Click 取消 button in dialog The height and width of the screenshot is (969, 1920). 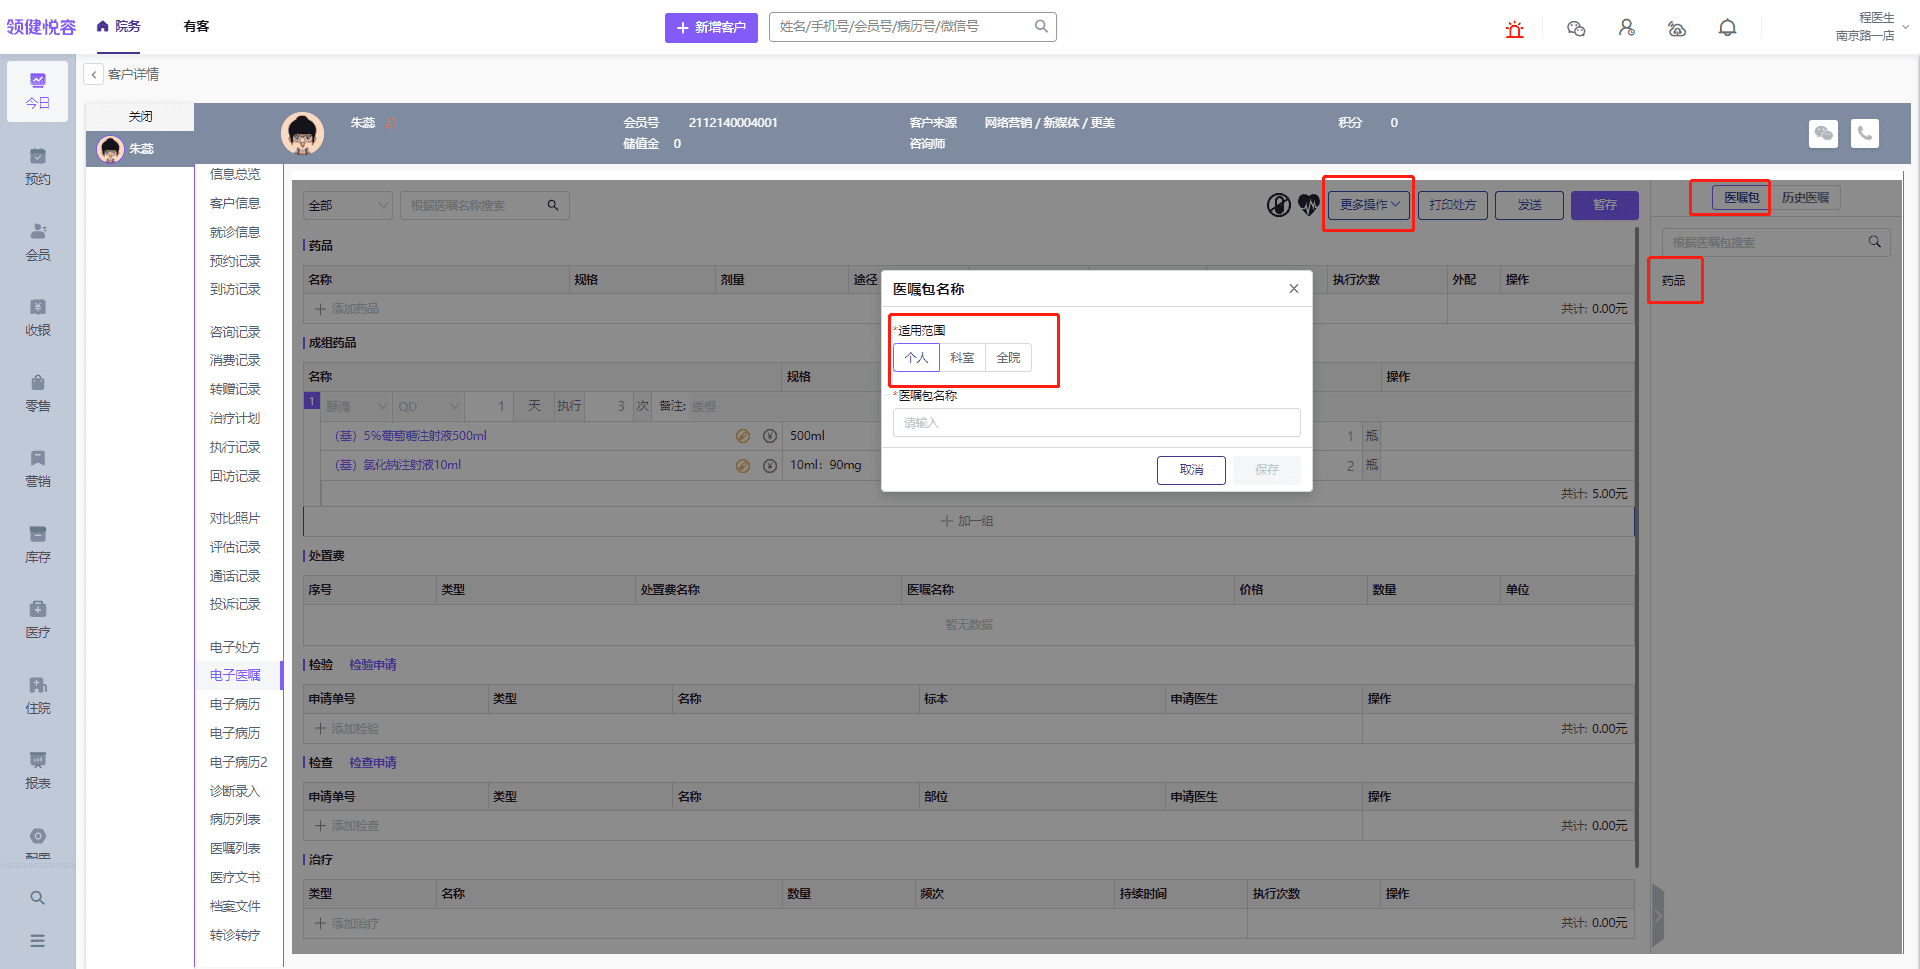tap(1190, 470)
